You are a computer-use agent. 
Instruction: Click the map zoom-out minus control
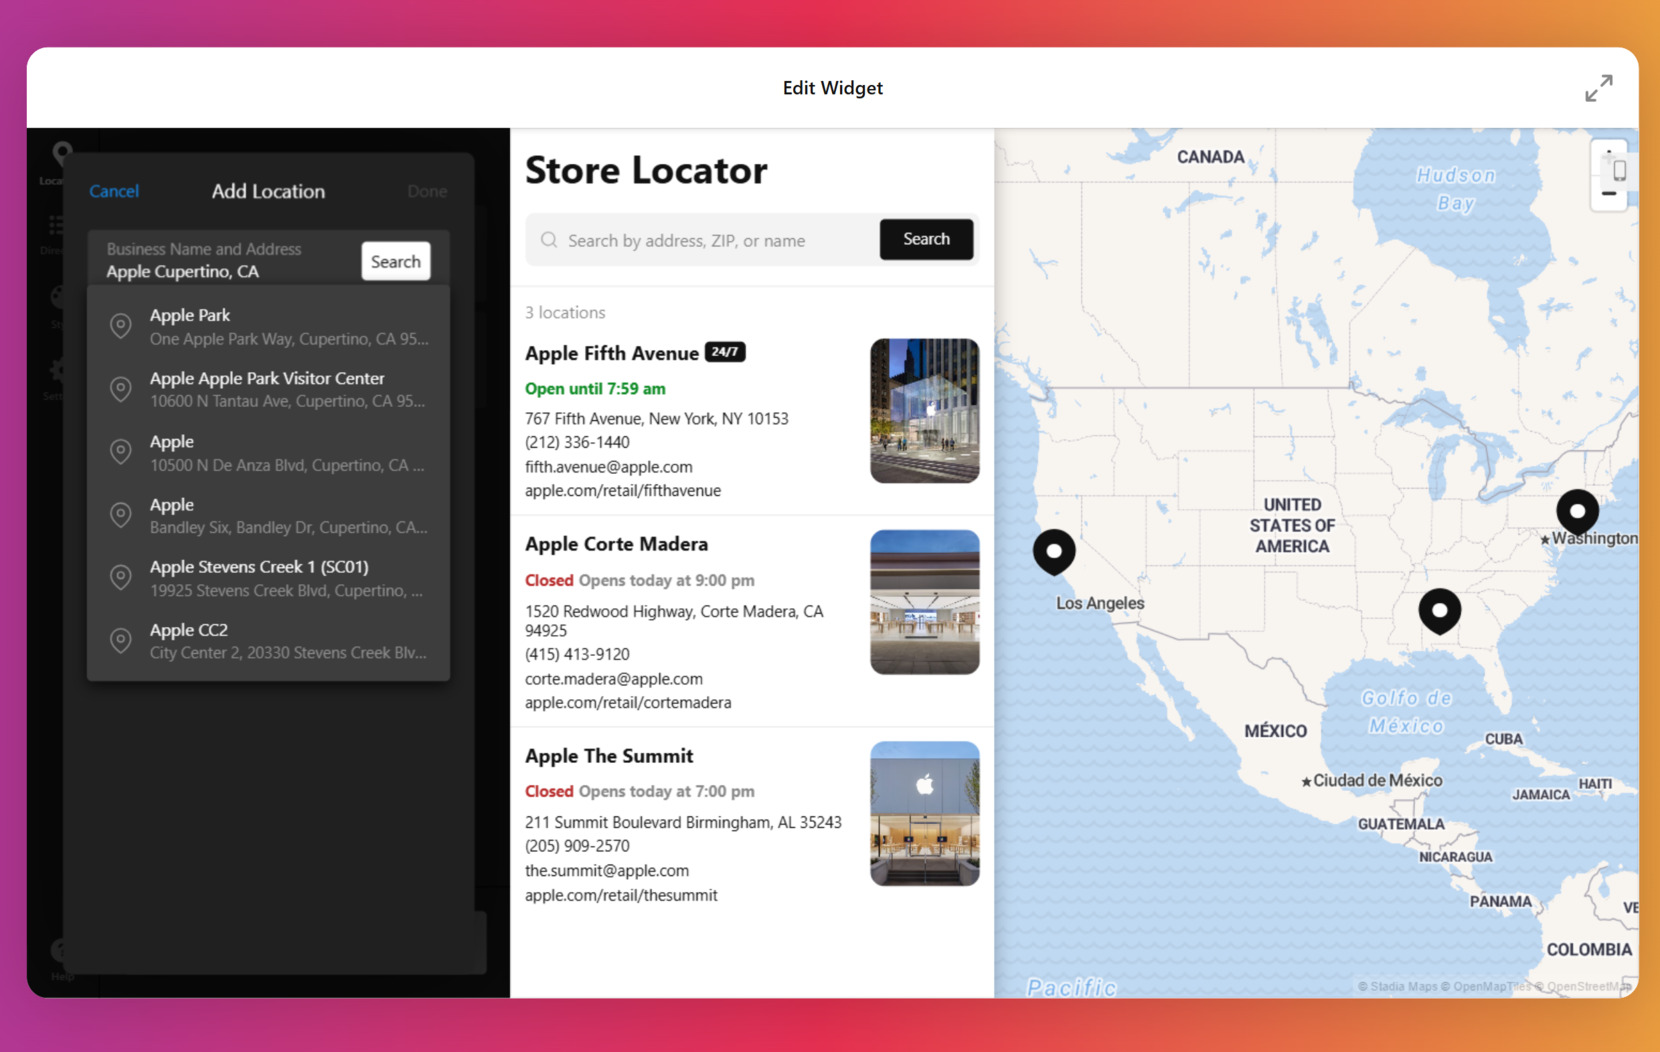1609,193
